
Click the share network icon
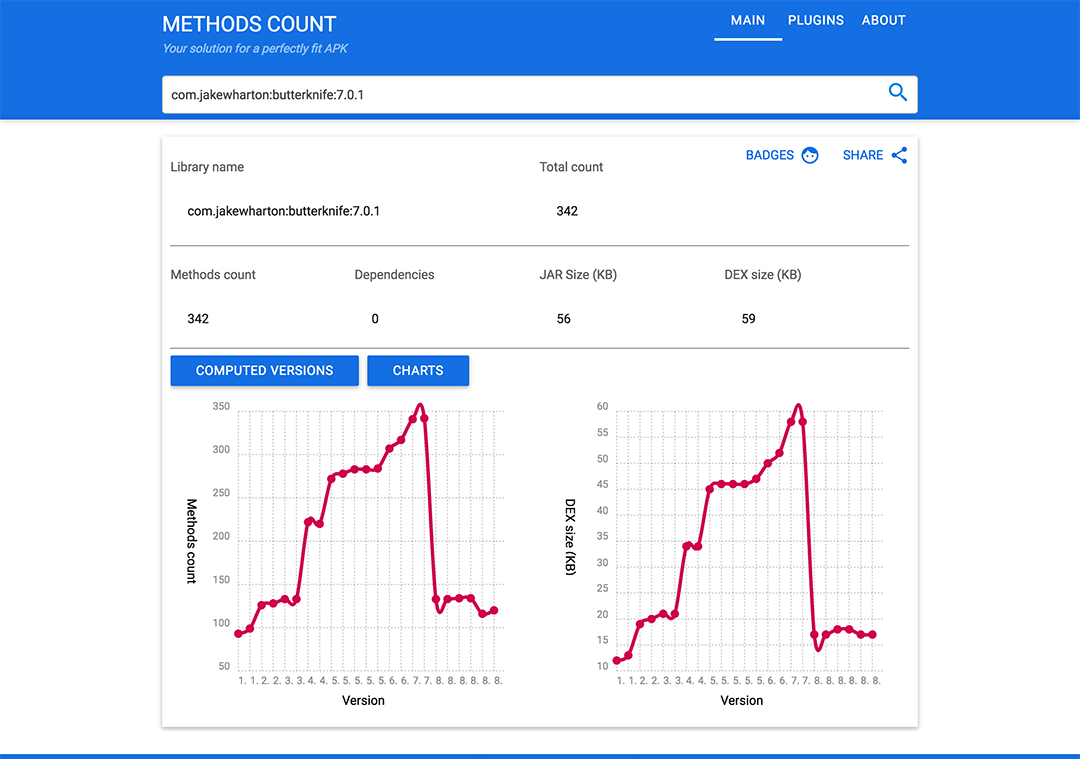pyautogui.click(x=900, y=155)
